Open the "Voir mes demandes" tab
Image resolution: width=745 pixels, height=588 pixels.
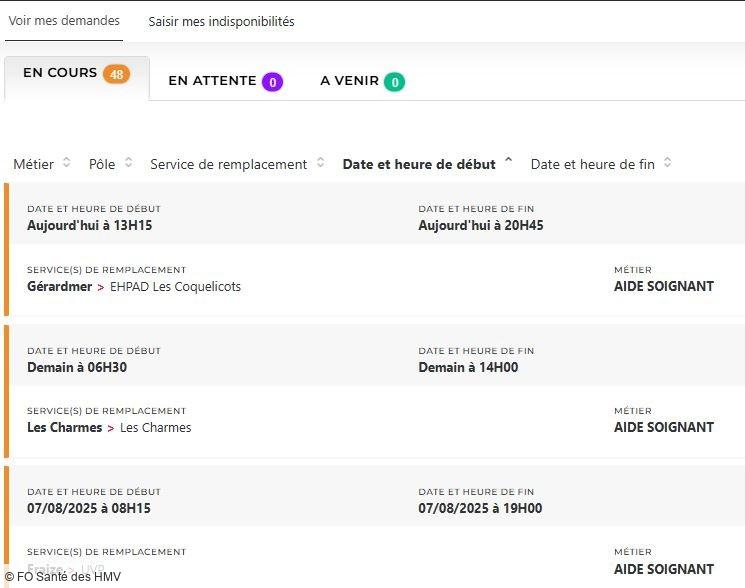(64, 21)
